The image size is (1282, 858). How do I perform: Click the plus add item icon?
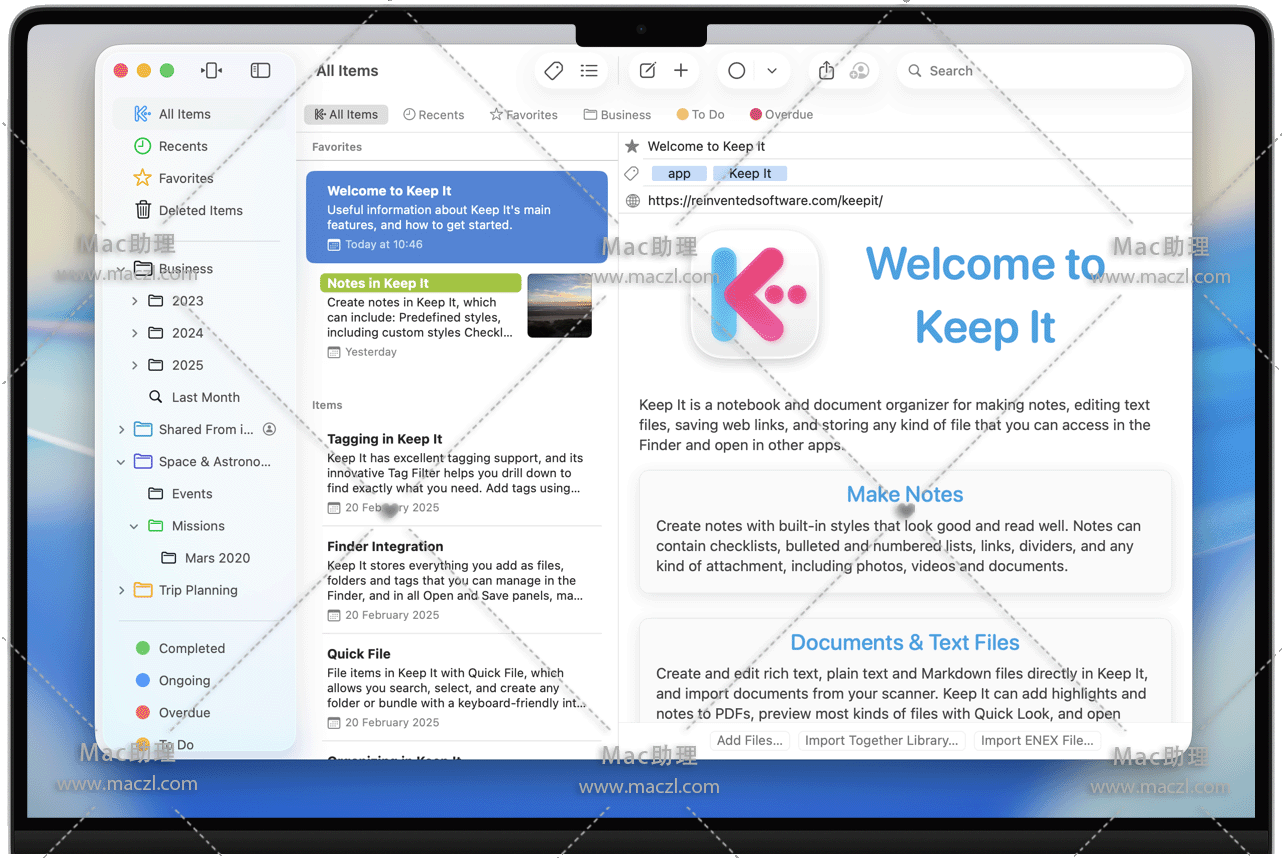point(681,71)
